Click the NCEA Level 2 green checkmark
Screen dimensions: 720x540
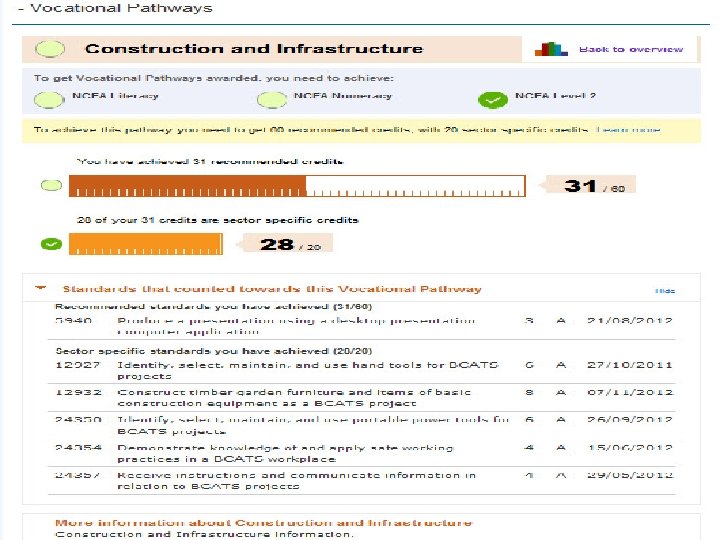493,100
